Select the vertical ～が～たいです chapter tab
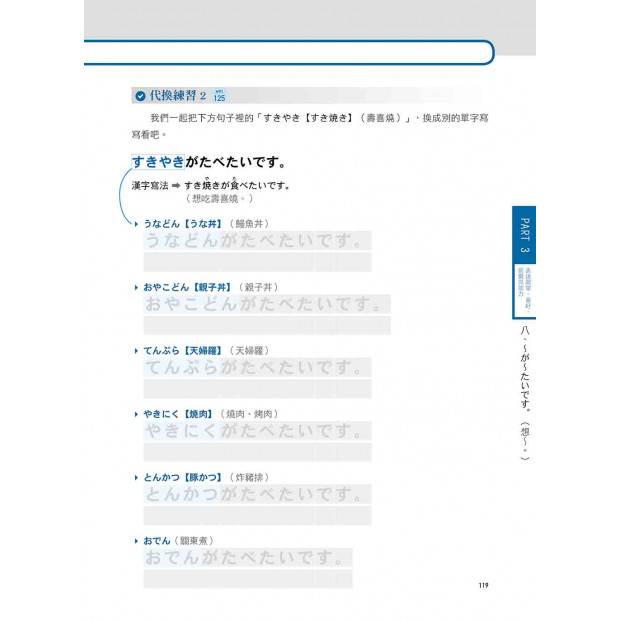 coord(525,393)
